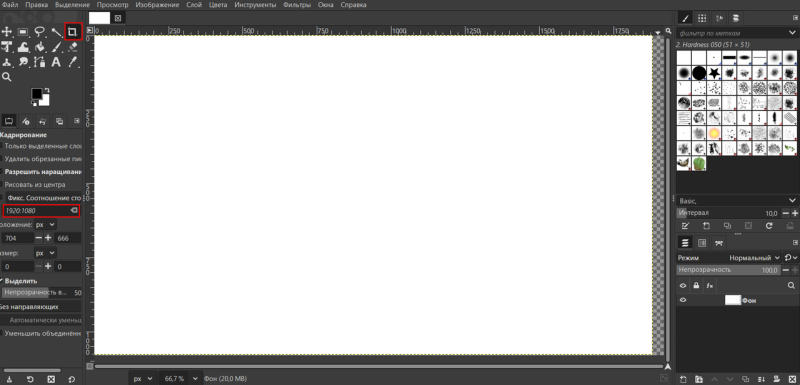Select the Move tool

pos(7,32)
